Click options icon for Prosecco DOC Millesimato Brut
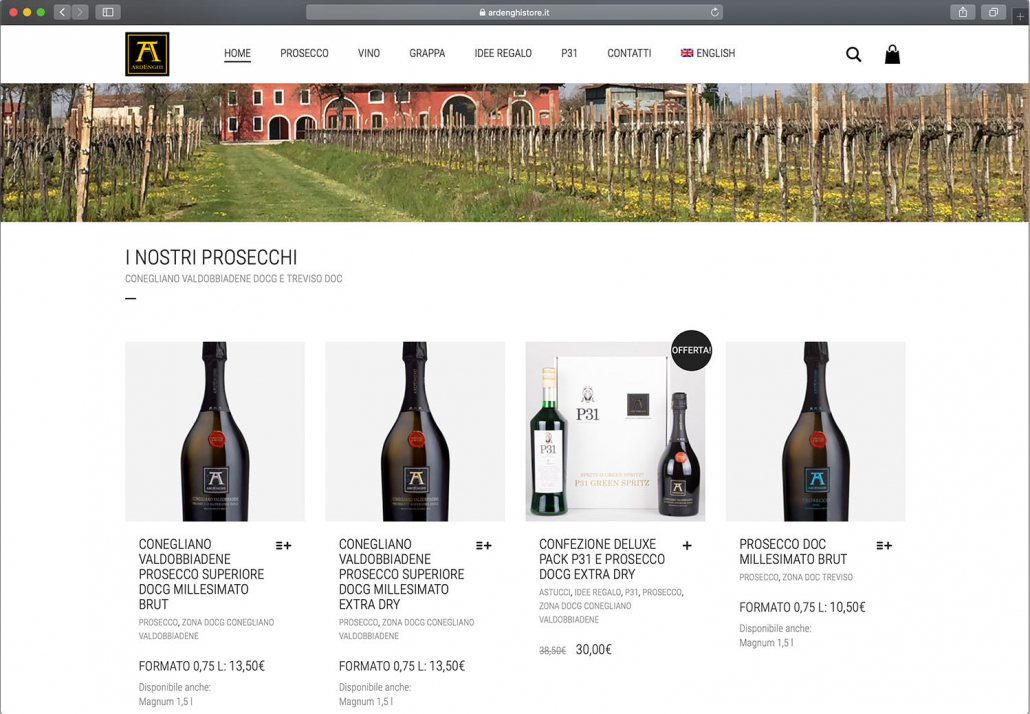Screen dimensions: 1030x714 pos(884,546)
